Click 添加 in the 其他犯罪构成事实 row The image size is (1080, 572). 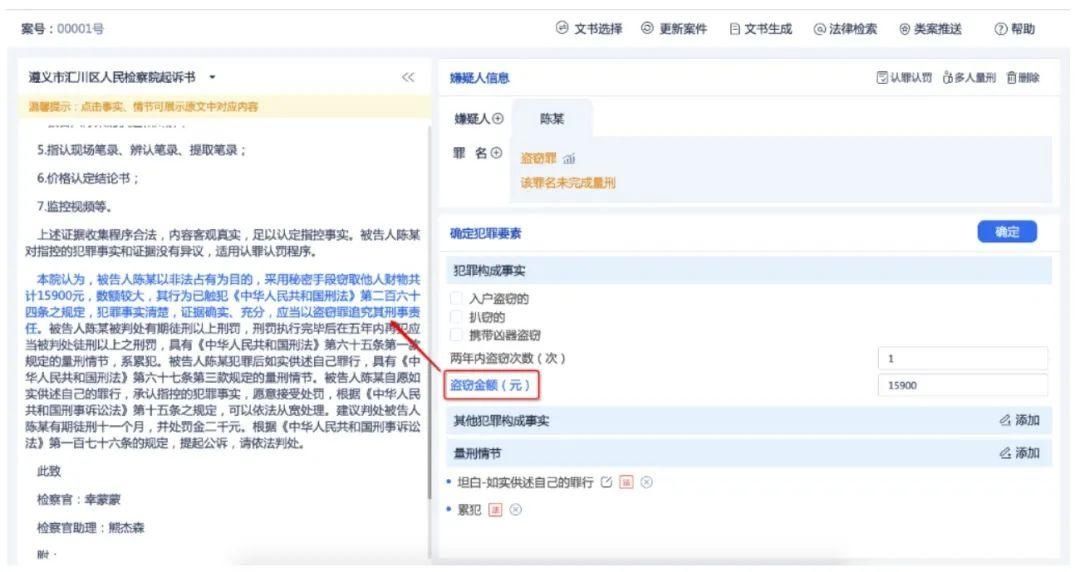click(1020, 420)
